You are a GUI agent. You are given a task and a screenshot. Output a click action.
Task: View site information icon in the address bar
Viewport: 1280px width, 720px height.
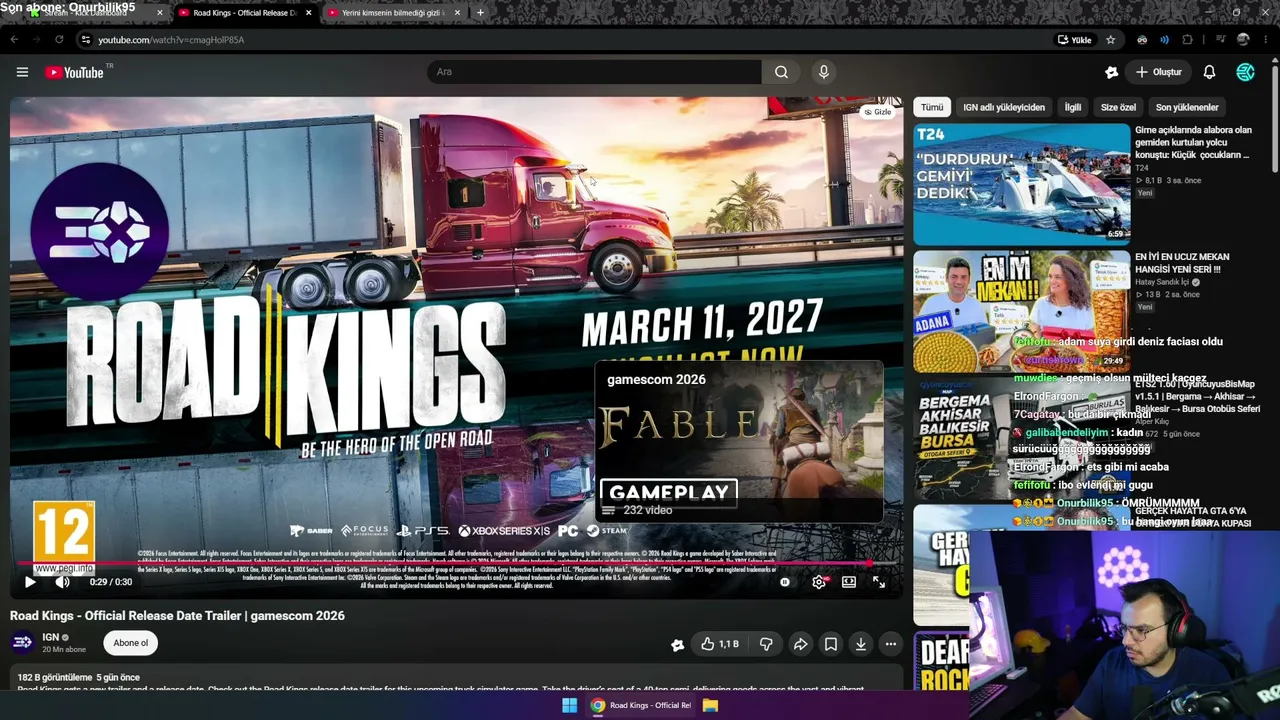point(86,40)
